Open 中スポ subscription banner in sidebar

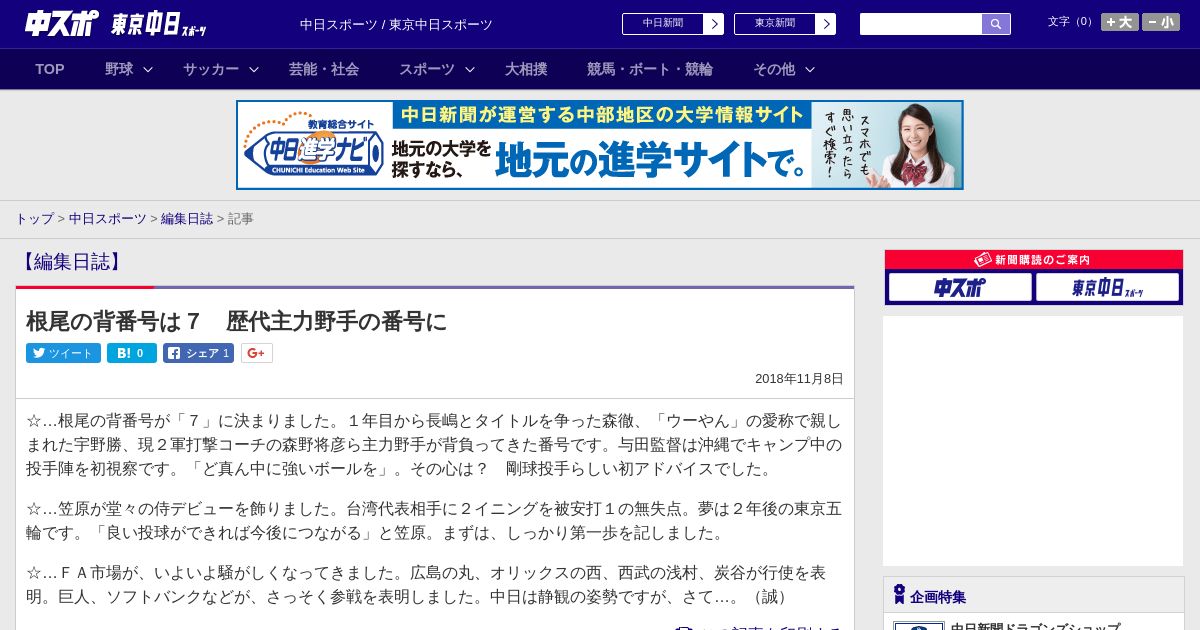[960, 287]
